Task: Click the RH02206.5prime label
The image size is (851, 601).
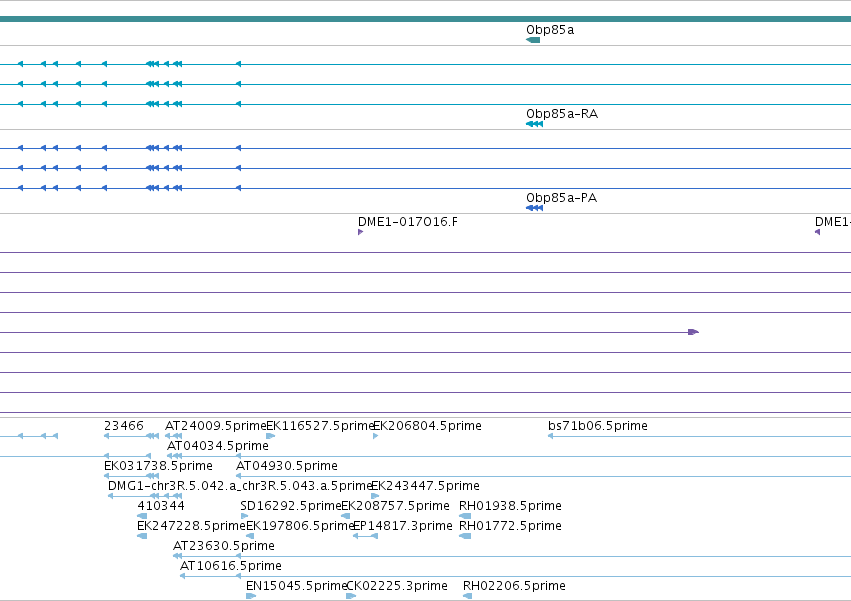Action: pos(514,586)
